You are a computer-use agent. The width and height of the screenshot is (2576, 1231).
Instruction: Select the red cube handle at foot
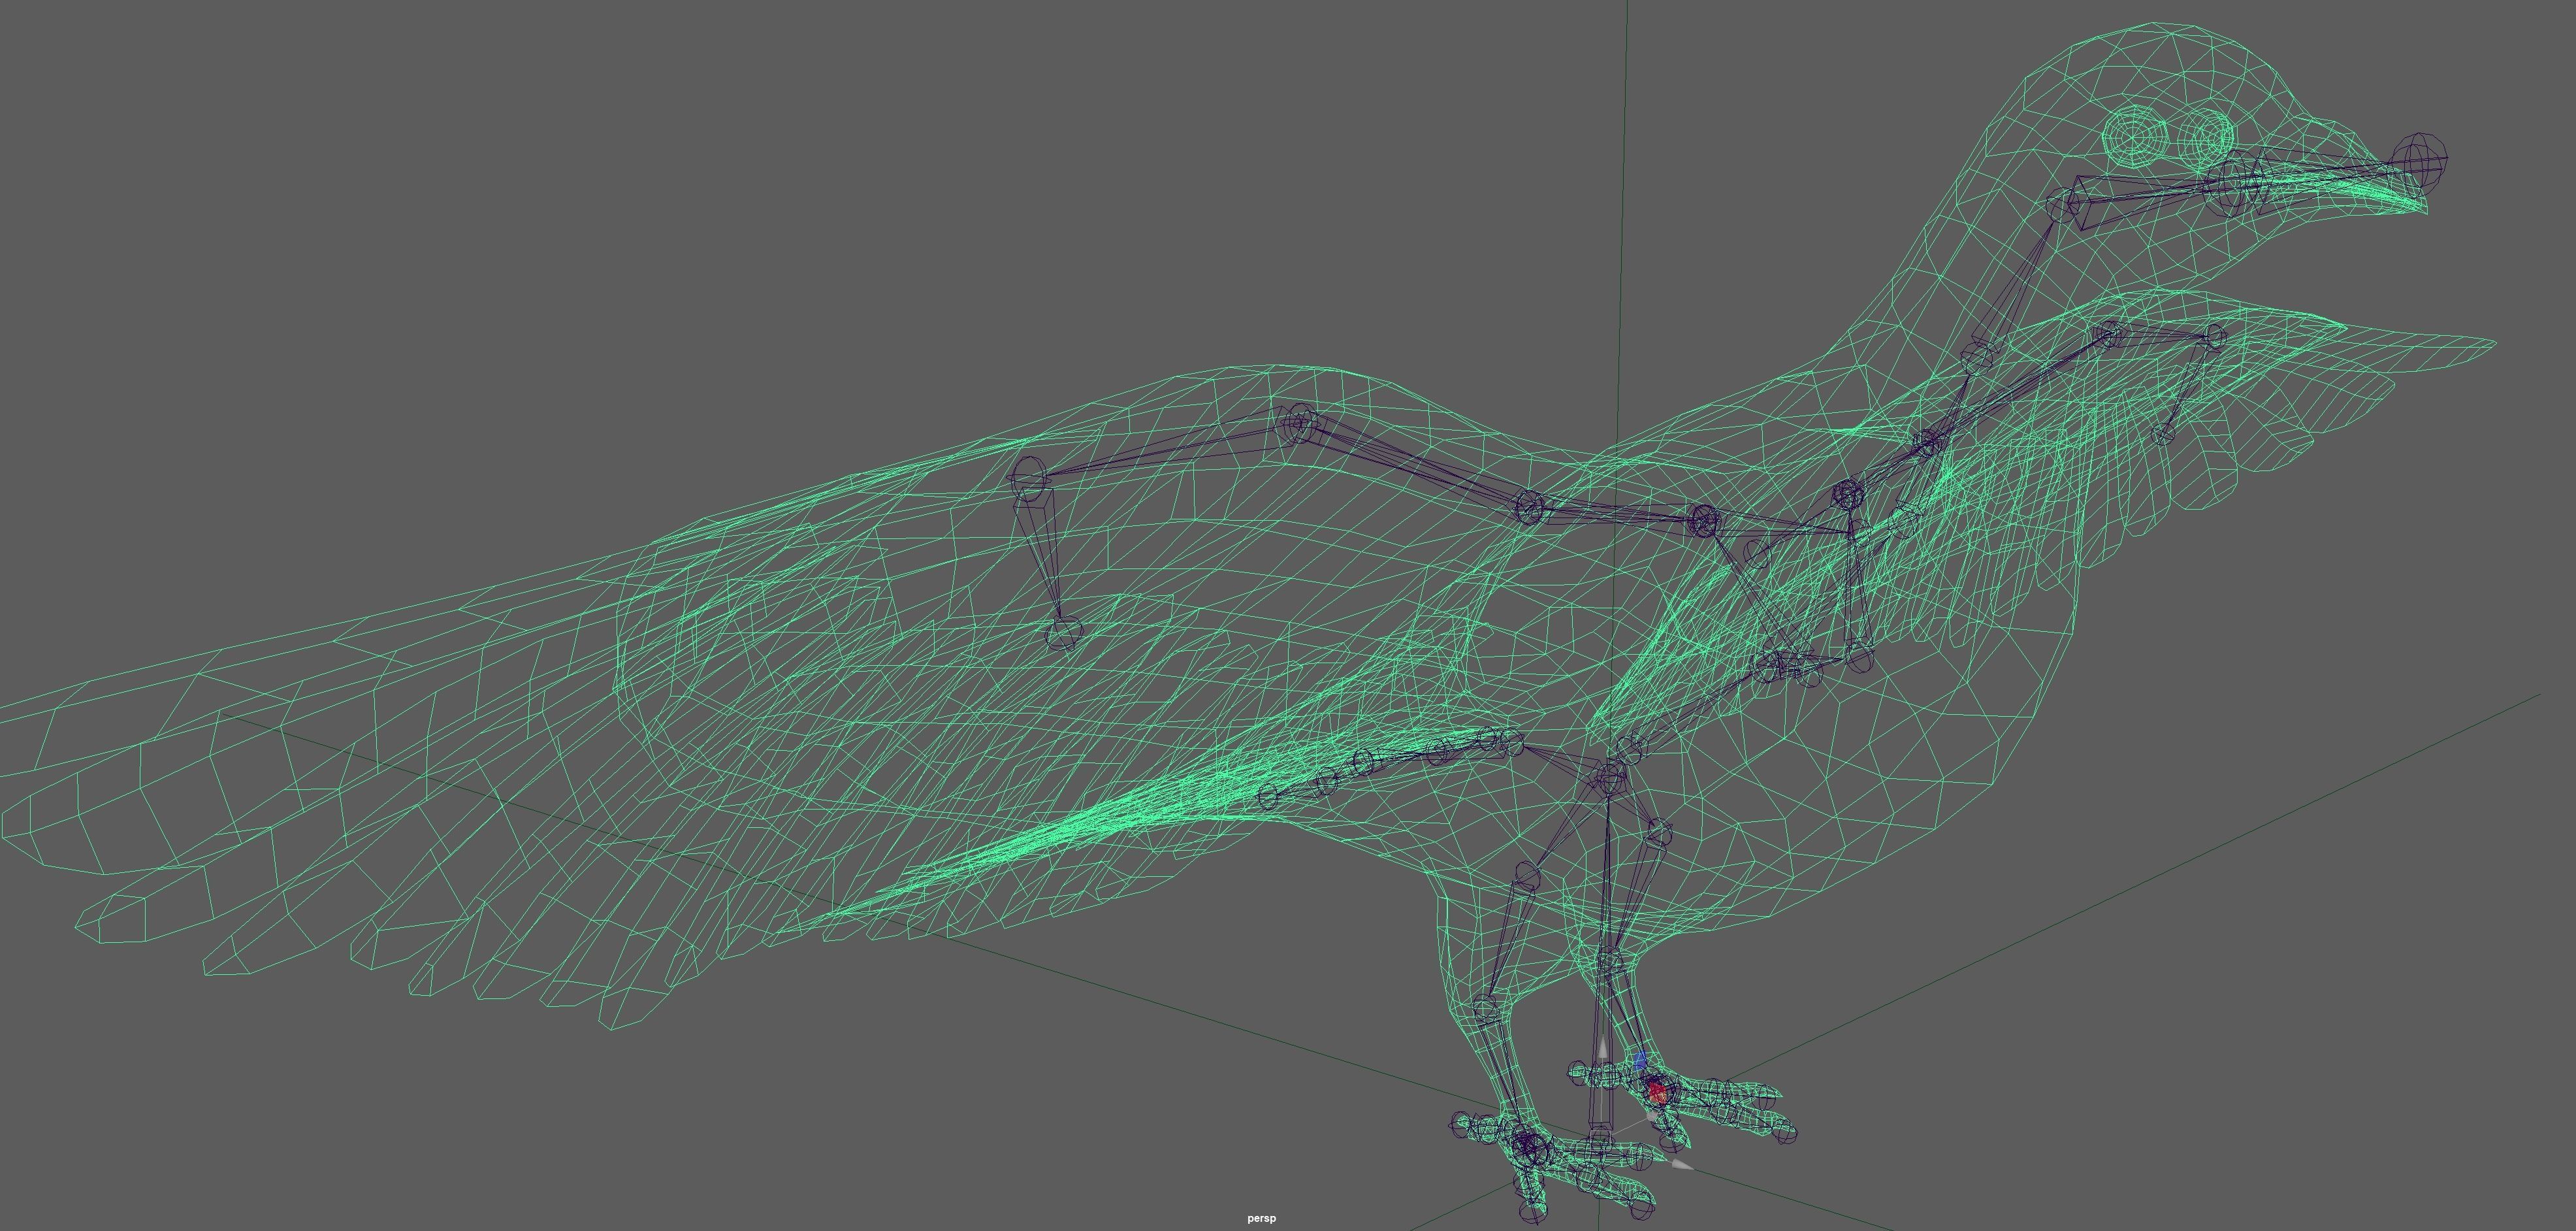point(1658,1092)
